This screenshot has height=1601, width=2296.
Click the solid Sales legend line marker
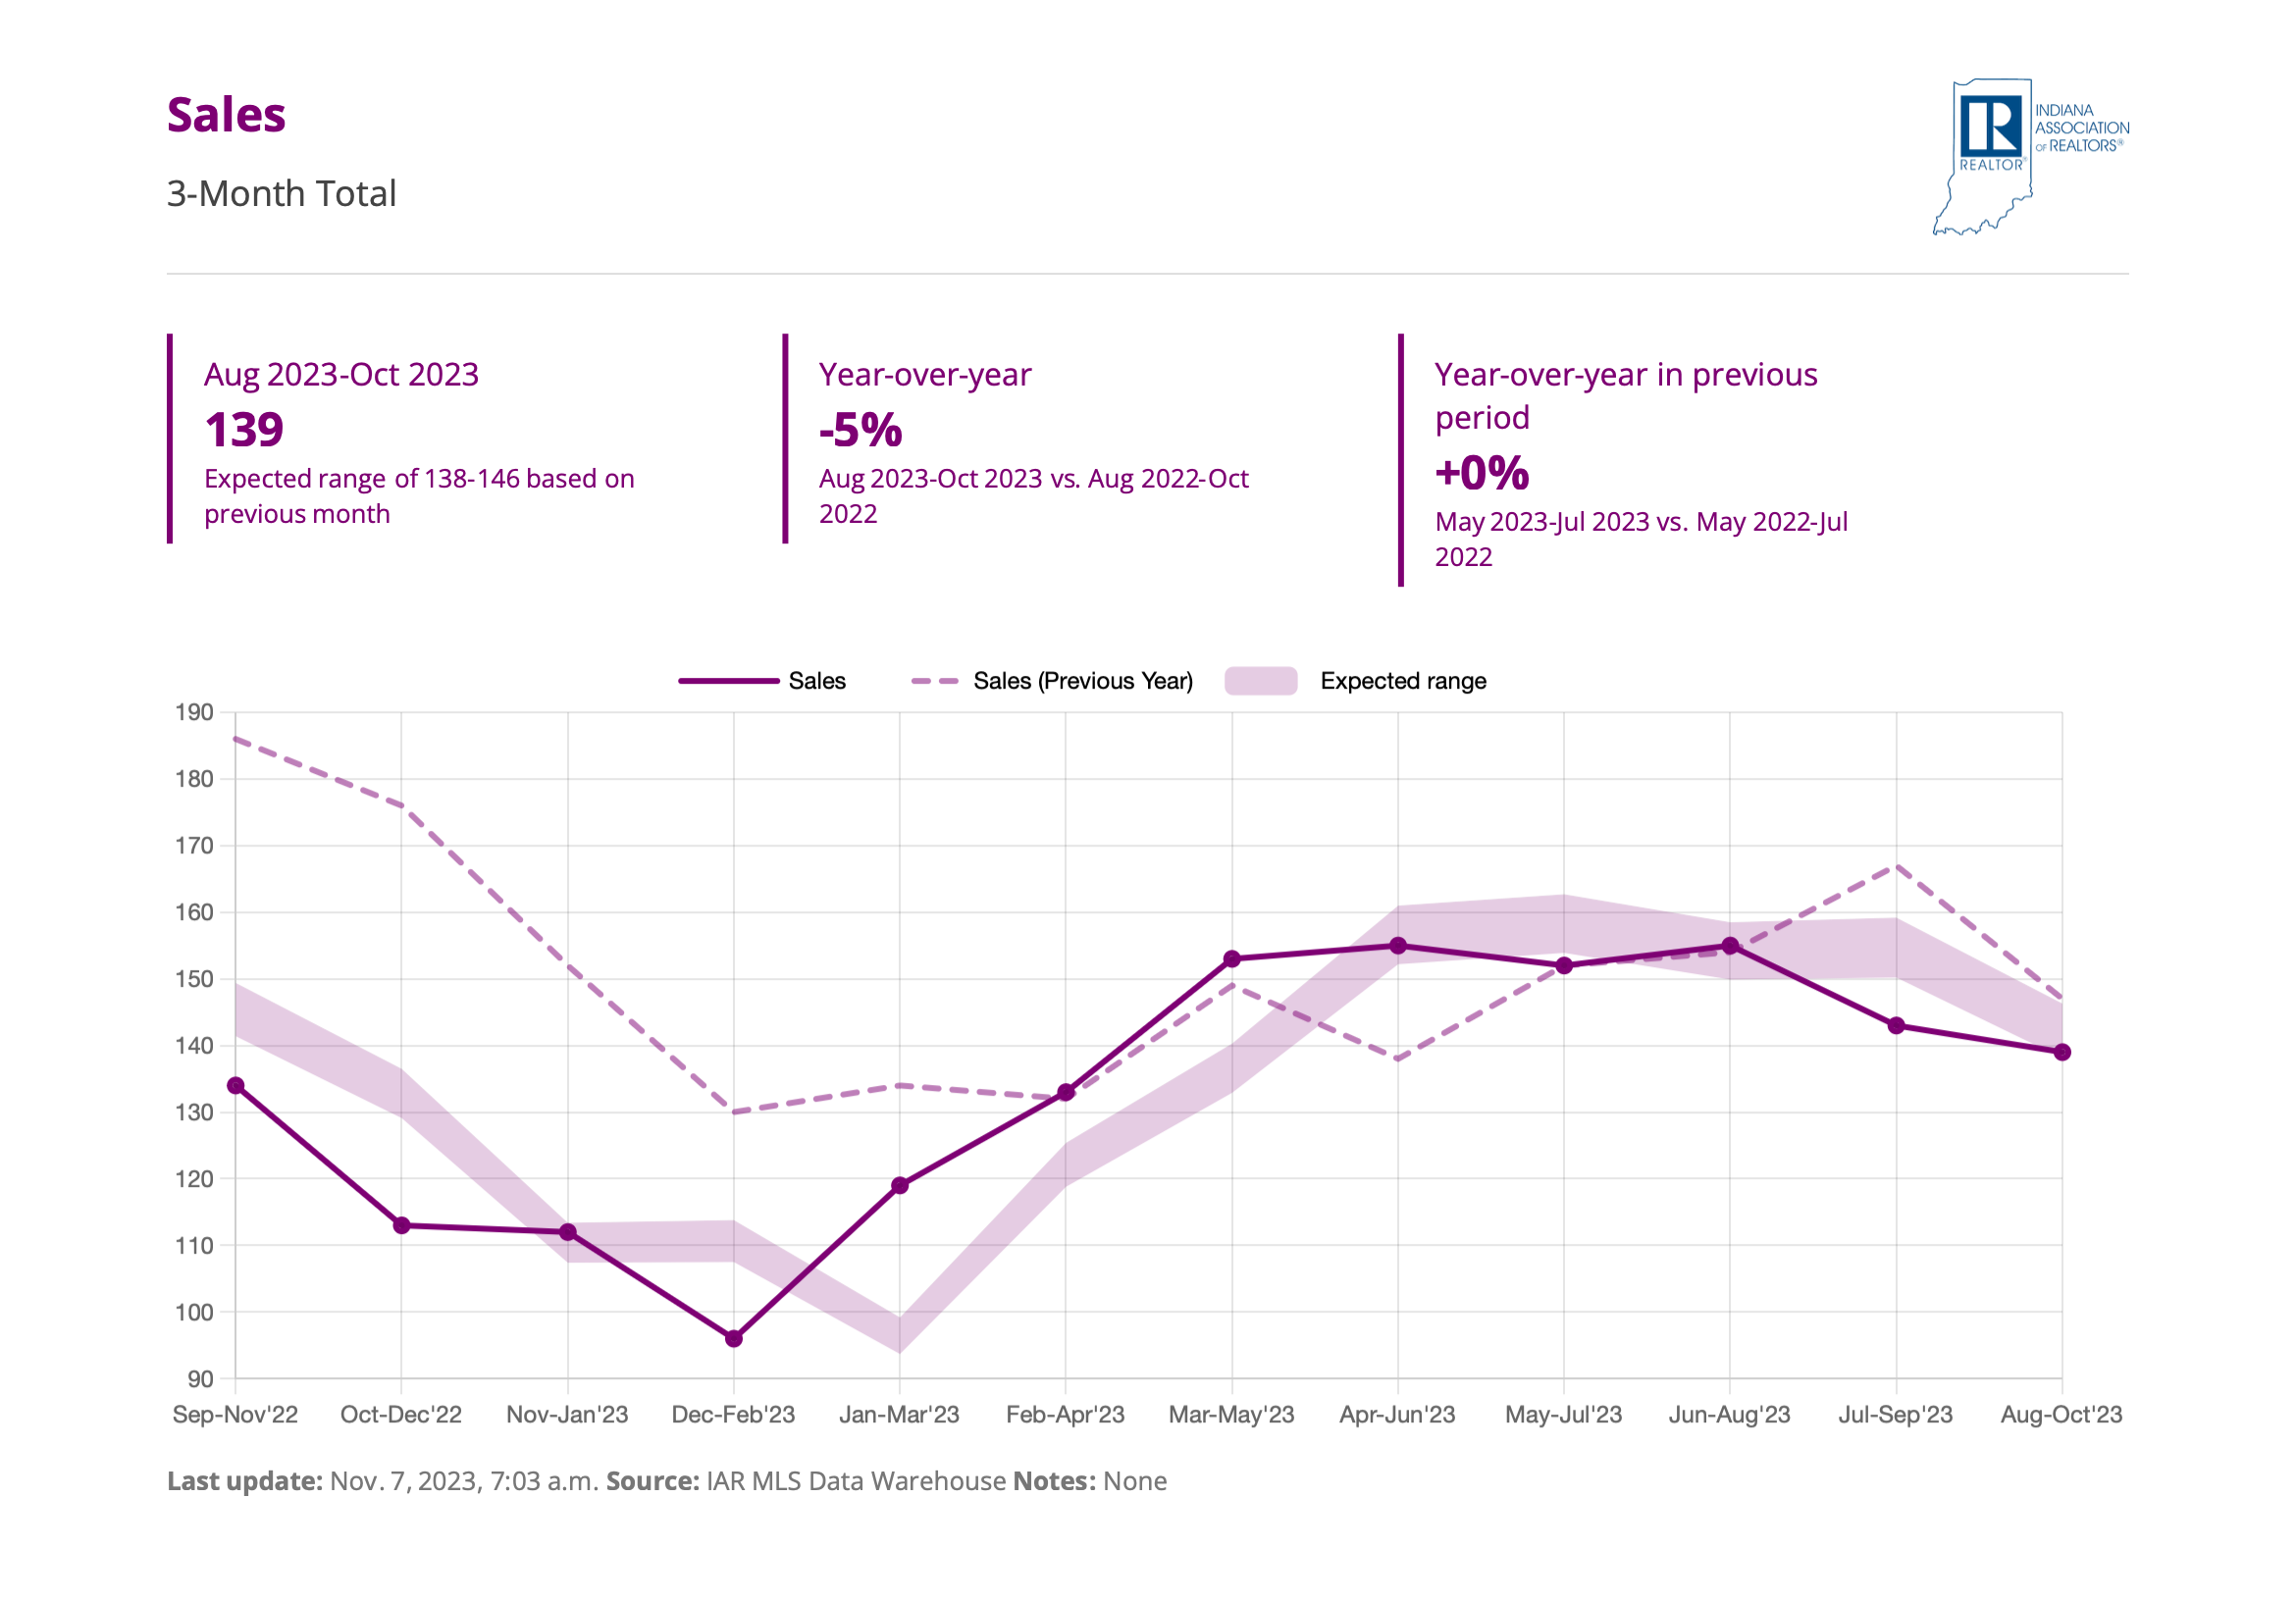[x=728, y=681]
